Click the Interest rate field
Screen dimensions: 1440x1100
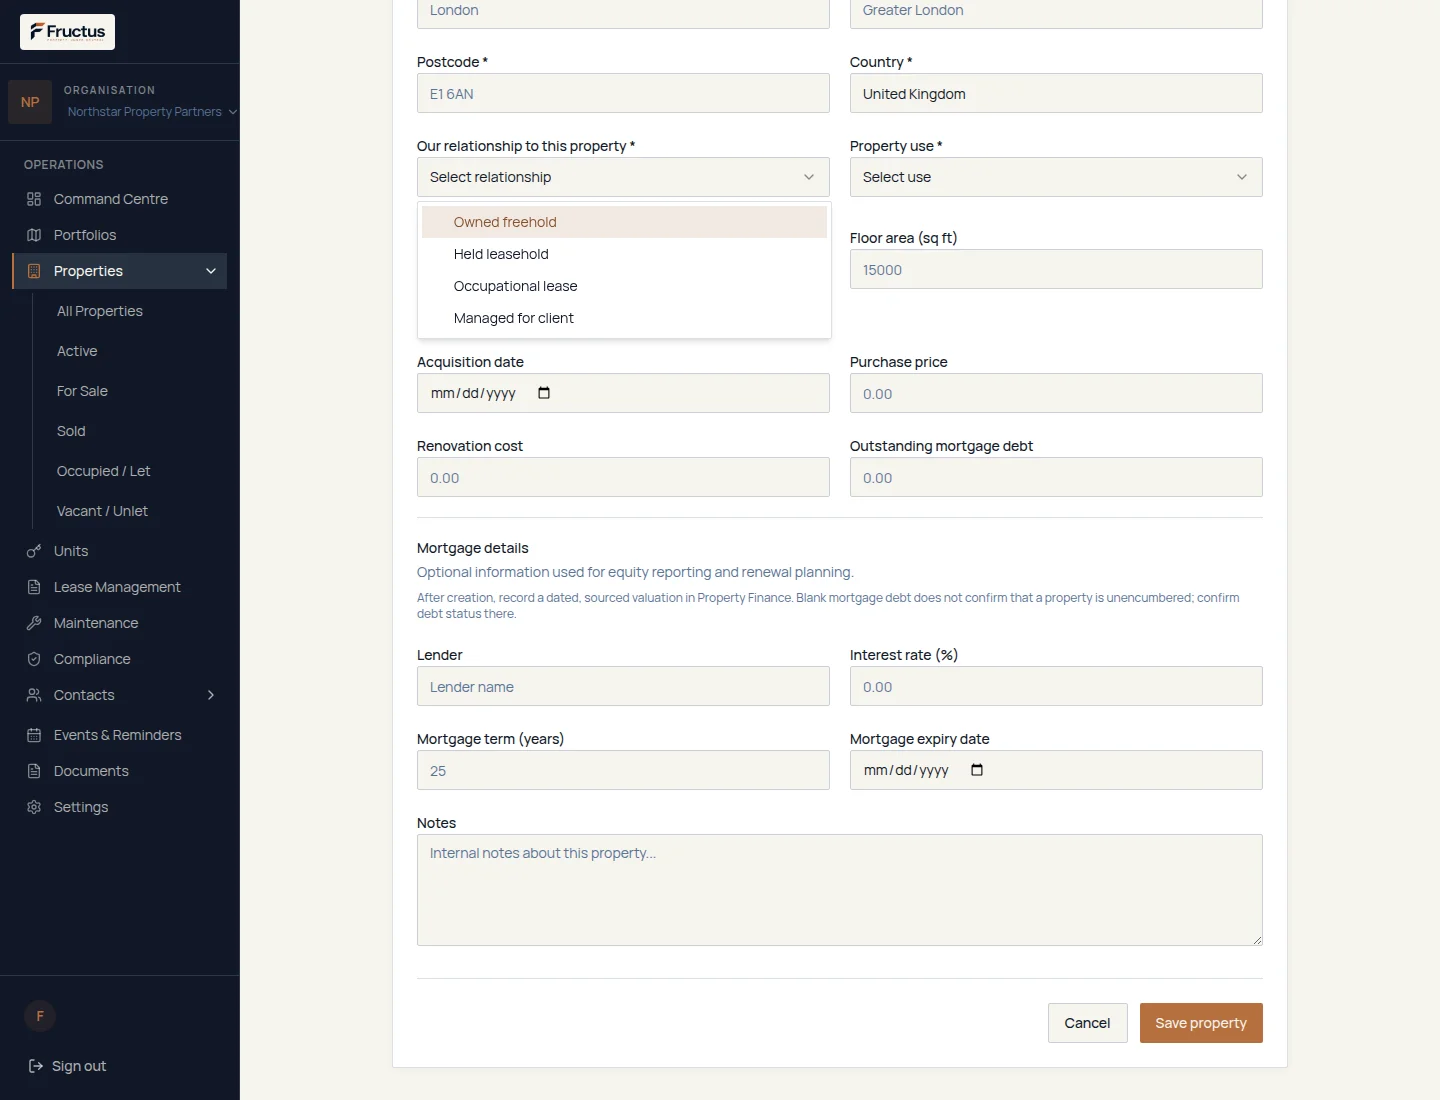click(1056, 686)
